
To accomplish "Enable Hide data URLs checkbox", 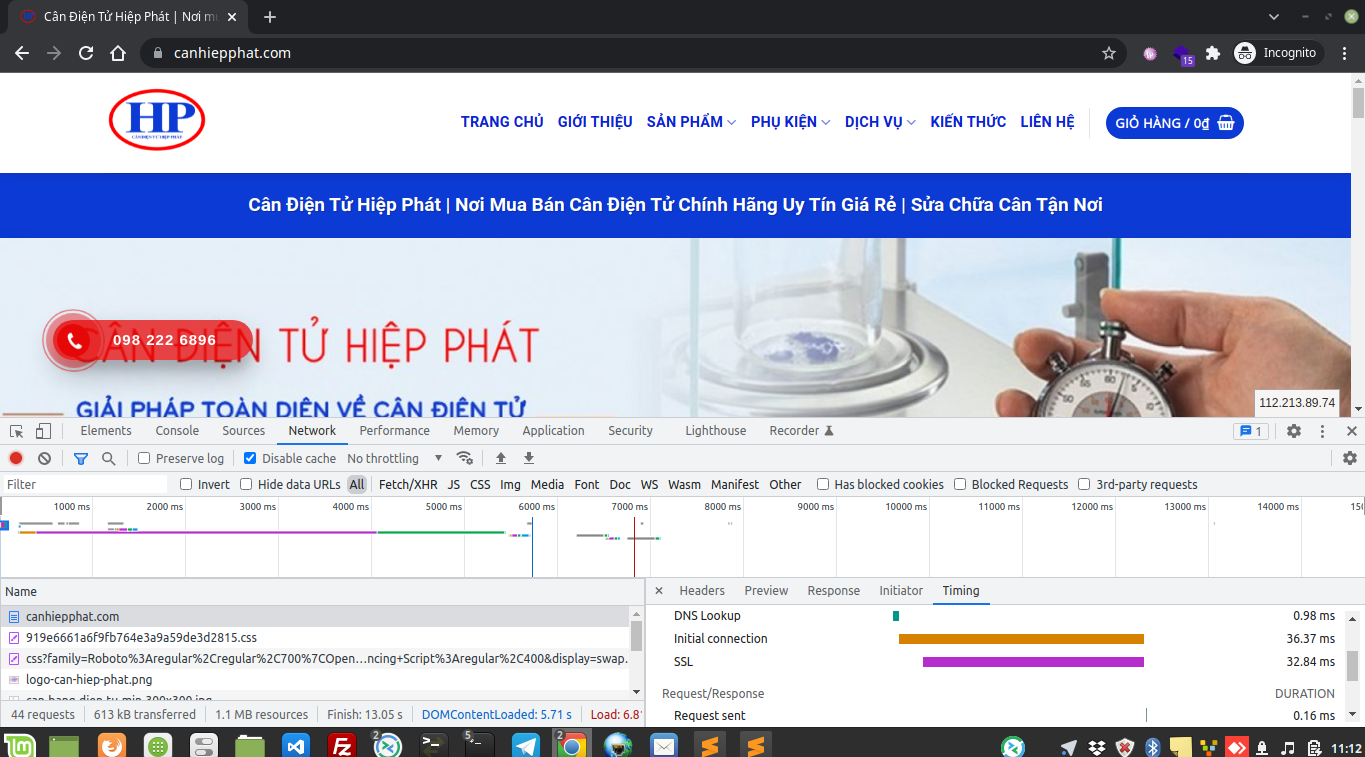I will 246,484.
